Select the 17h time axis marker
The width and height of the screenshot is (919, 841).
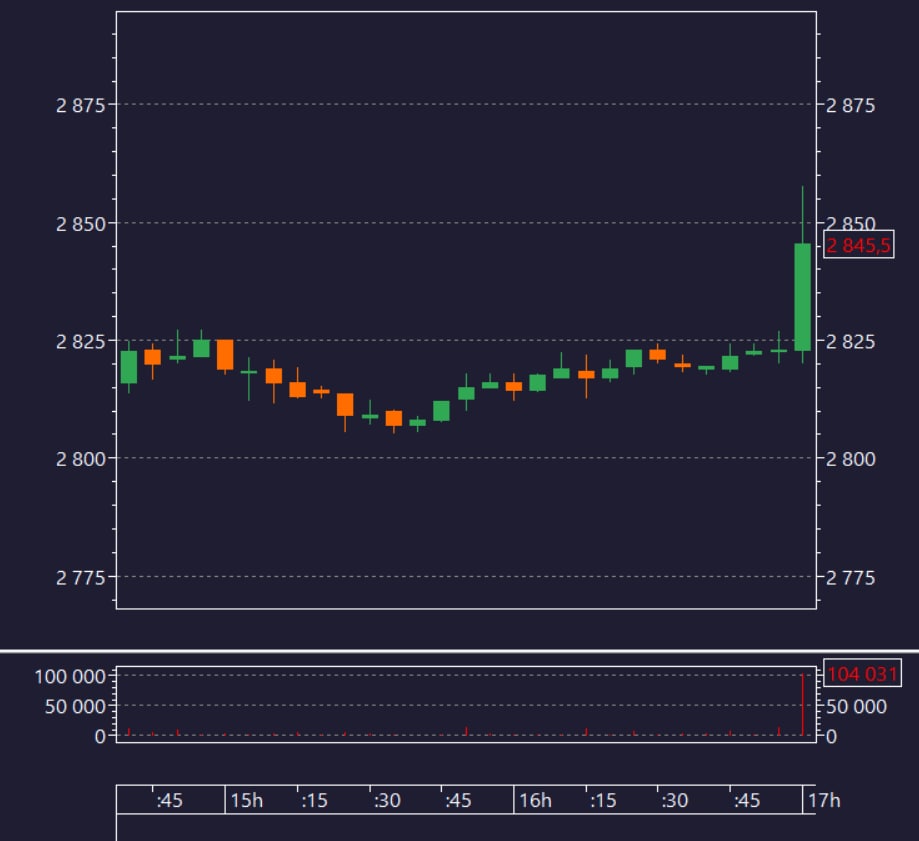(x=824, y=800)
